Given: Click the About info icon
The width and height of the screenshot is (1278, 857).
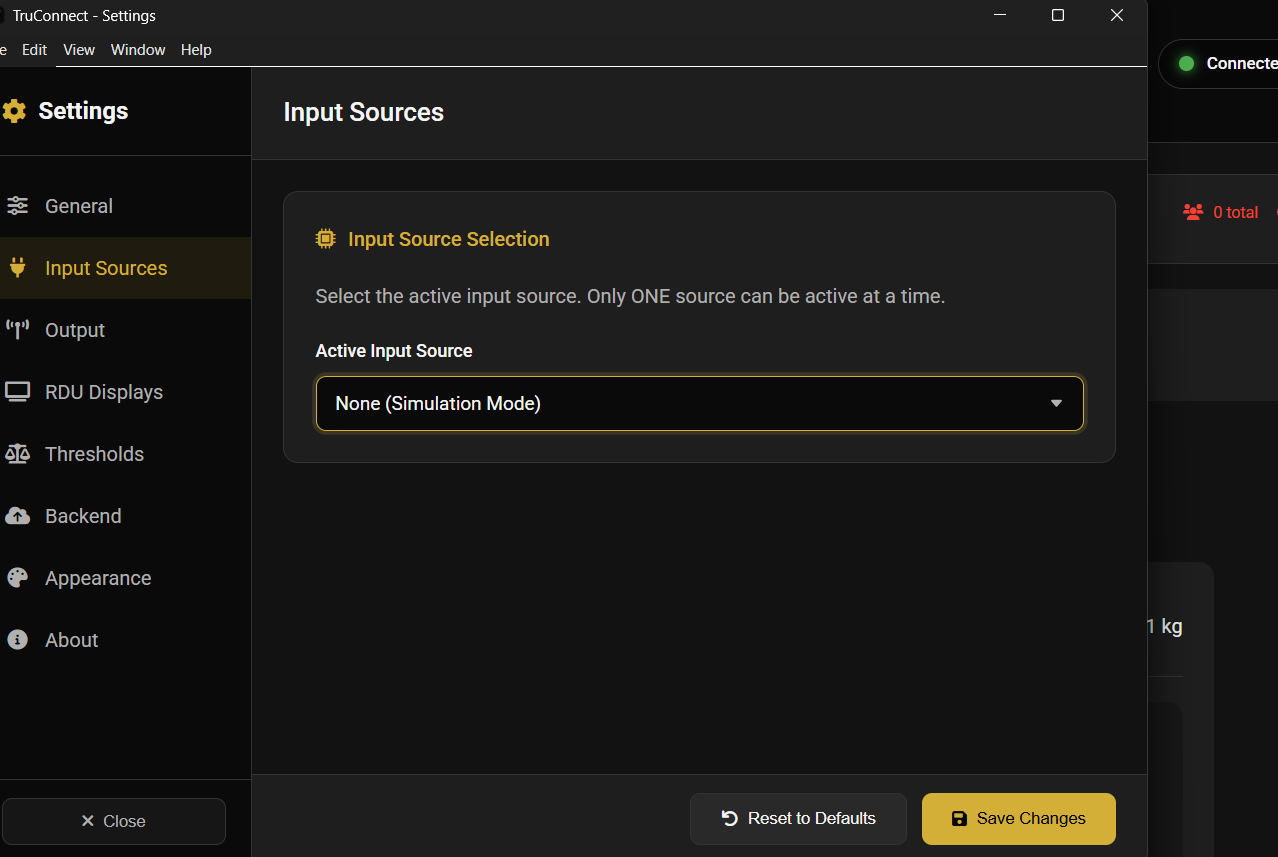Looking at the screenshot, I should 17,640.
